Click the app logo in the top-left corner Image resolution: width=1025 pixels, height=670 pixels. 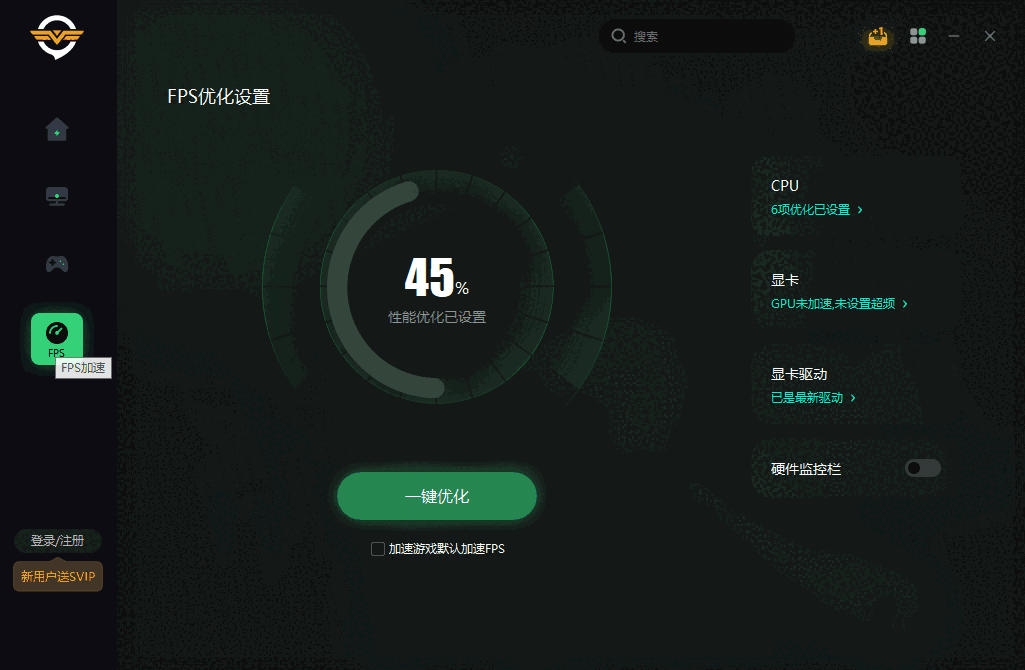[x=57, y=38]
